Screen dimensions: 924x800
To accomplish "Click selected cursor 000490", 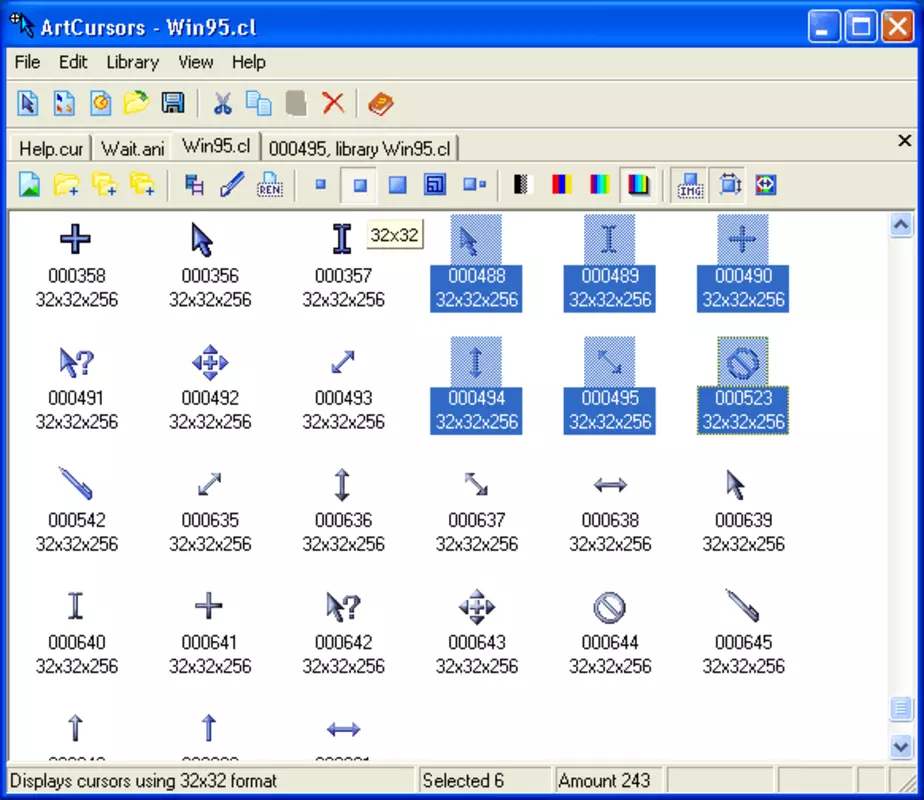I will (742, 263).
